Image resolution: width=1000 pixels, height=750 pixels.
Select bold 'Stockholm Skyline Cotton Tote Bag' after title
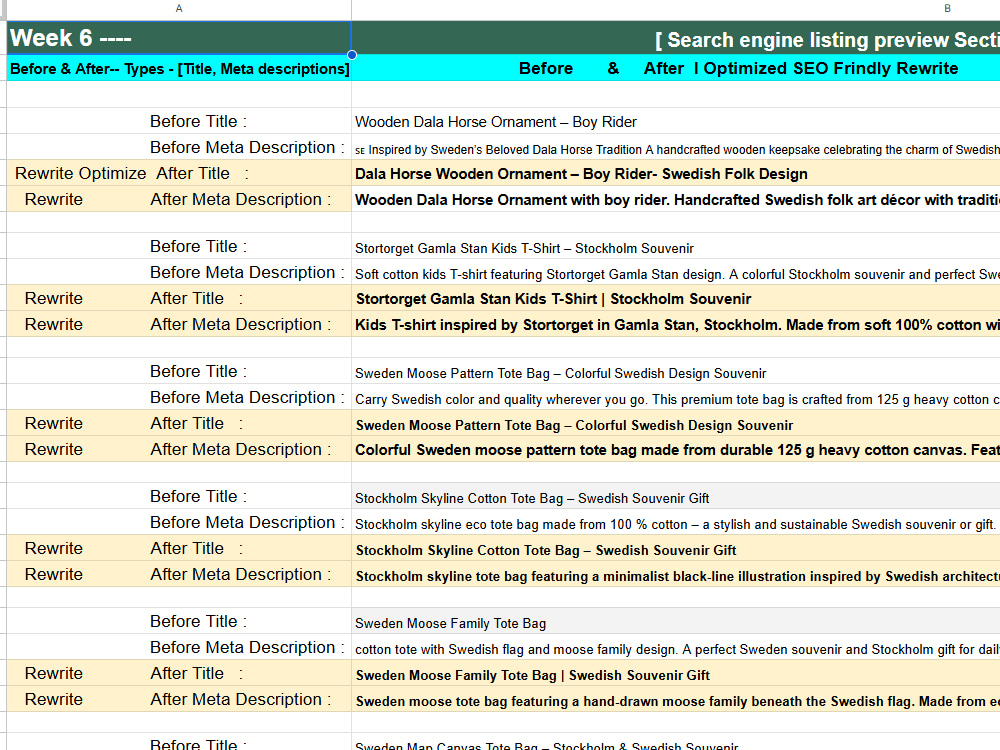click(x=675, y=548)
